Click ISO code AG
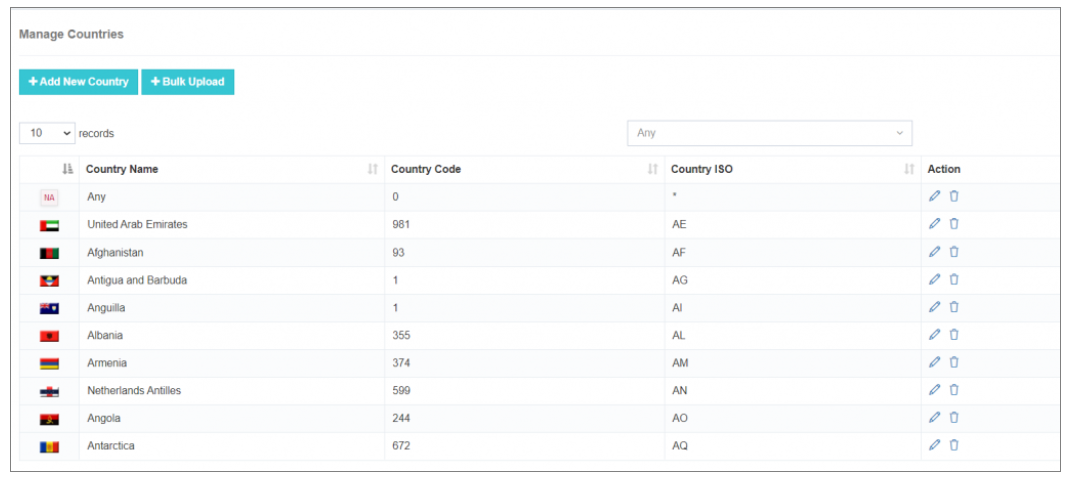1067x484 pixels. (679, 280)
